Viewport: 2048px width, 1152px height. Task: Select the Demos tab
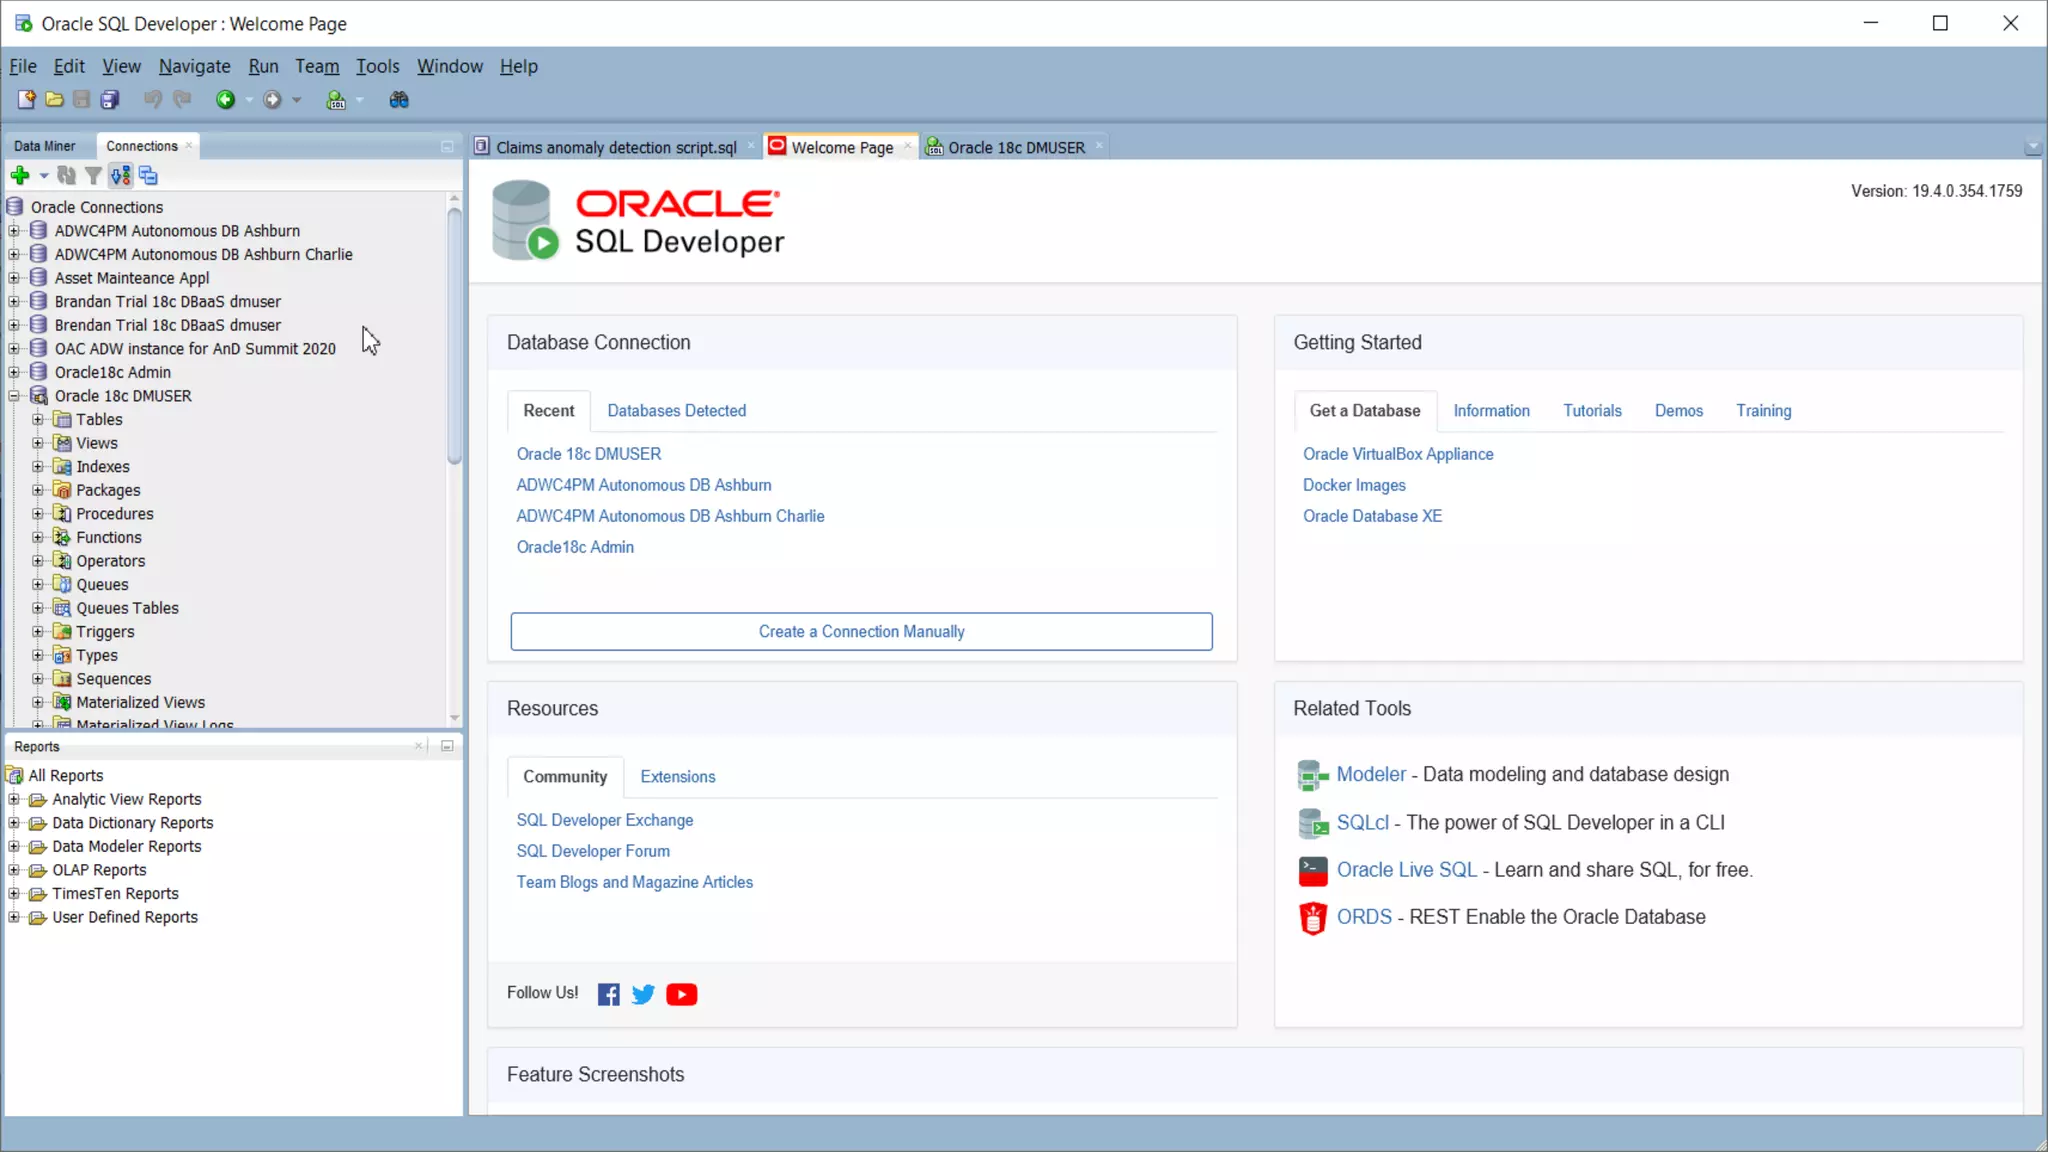coord(1678,411)
